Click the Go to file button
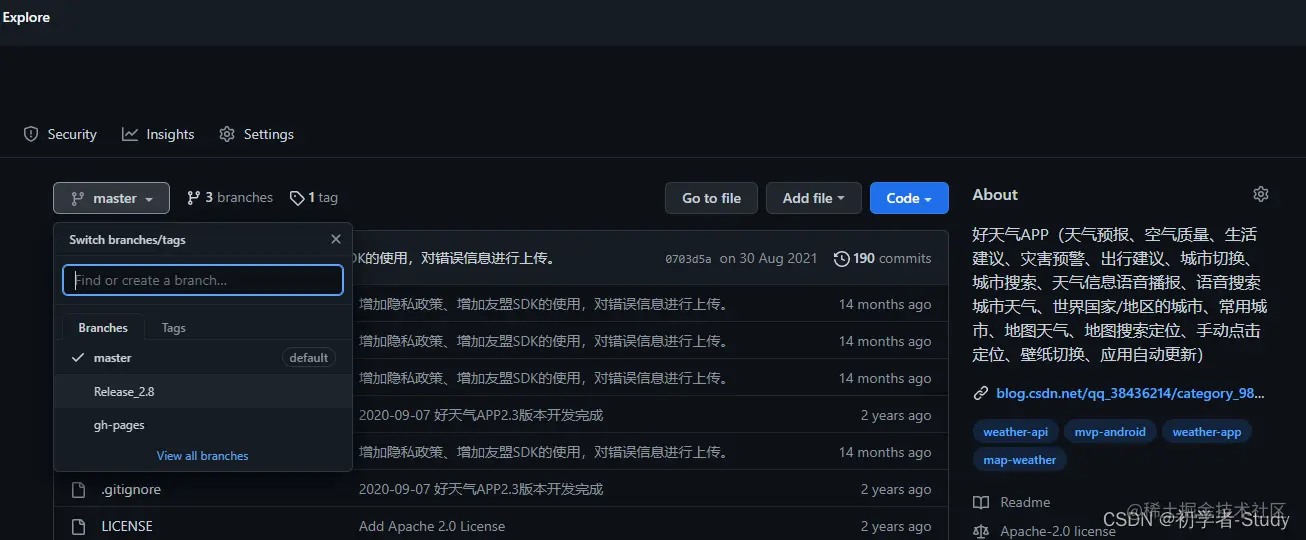This screenshot has height=540, width=1306. [x=711, y=198]
